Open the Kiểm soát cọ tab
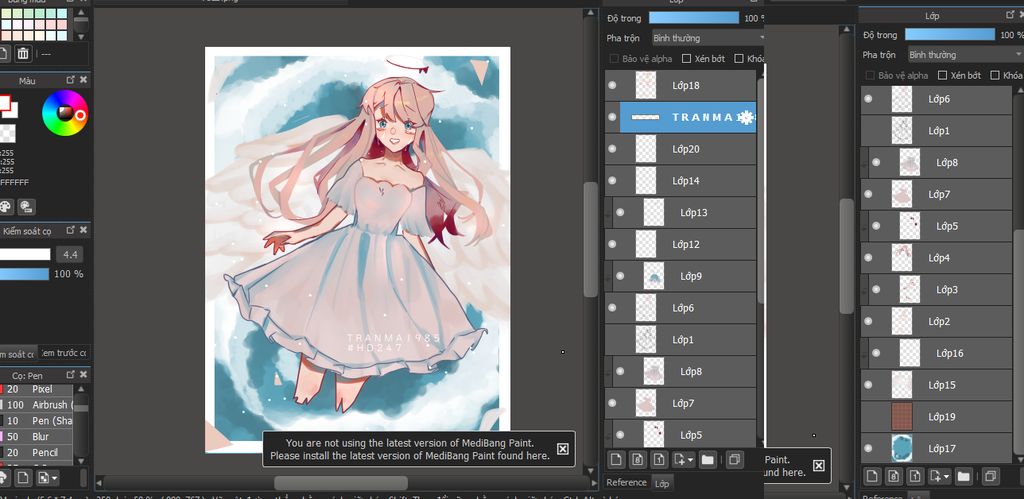 click(18, 353)
